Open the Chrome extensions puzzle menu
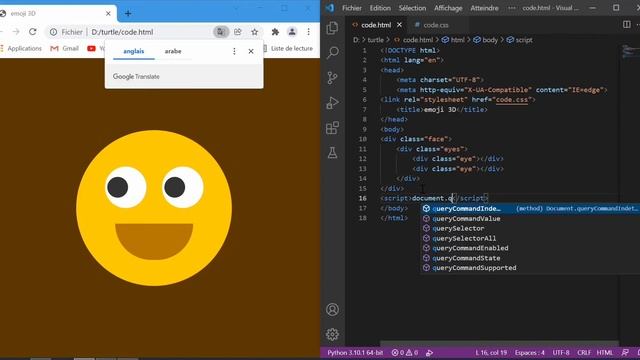The height and width of the screenshot is (360, 640). pos(275,32)
